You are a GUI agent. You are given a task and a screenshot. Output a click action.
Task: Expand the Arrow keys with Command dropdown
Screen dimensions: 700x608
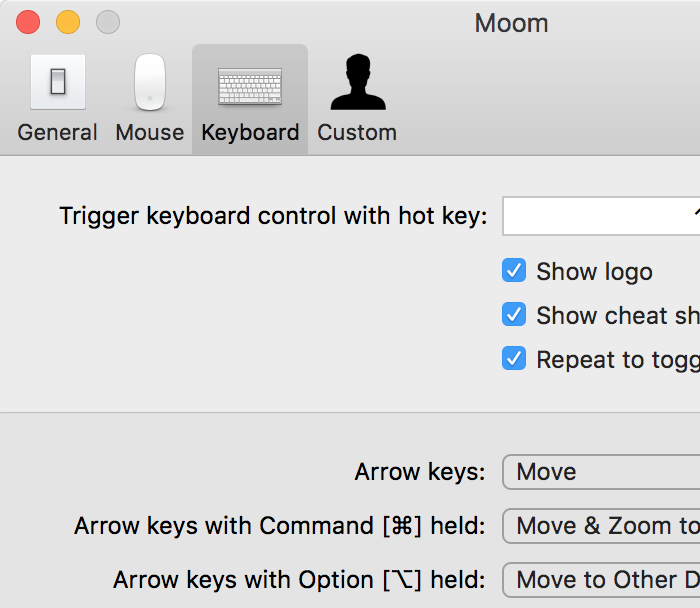point(600,526)
